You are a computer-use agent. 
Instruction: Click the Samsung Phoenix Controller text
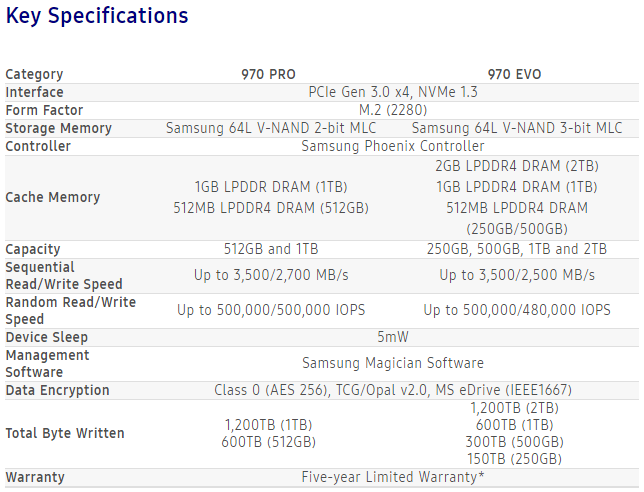(393, 146)
